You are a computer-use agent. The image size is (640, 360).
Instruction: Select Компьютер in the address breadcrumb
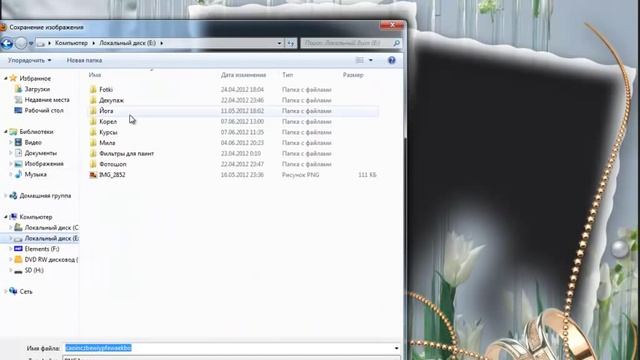pyautogui.click(x=71, y=43)
